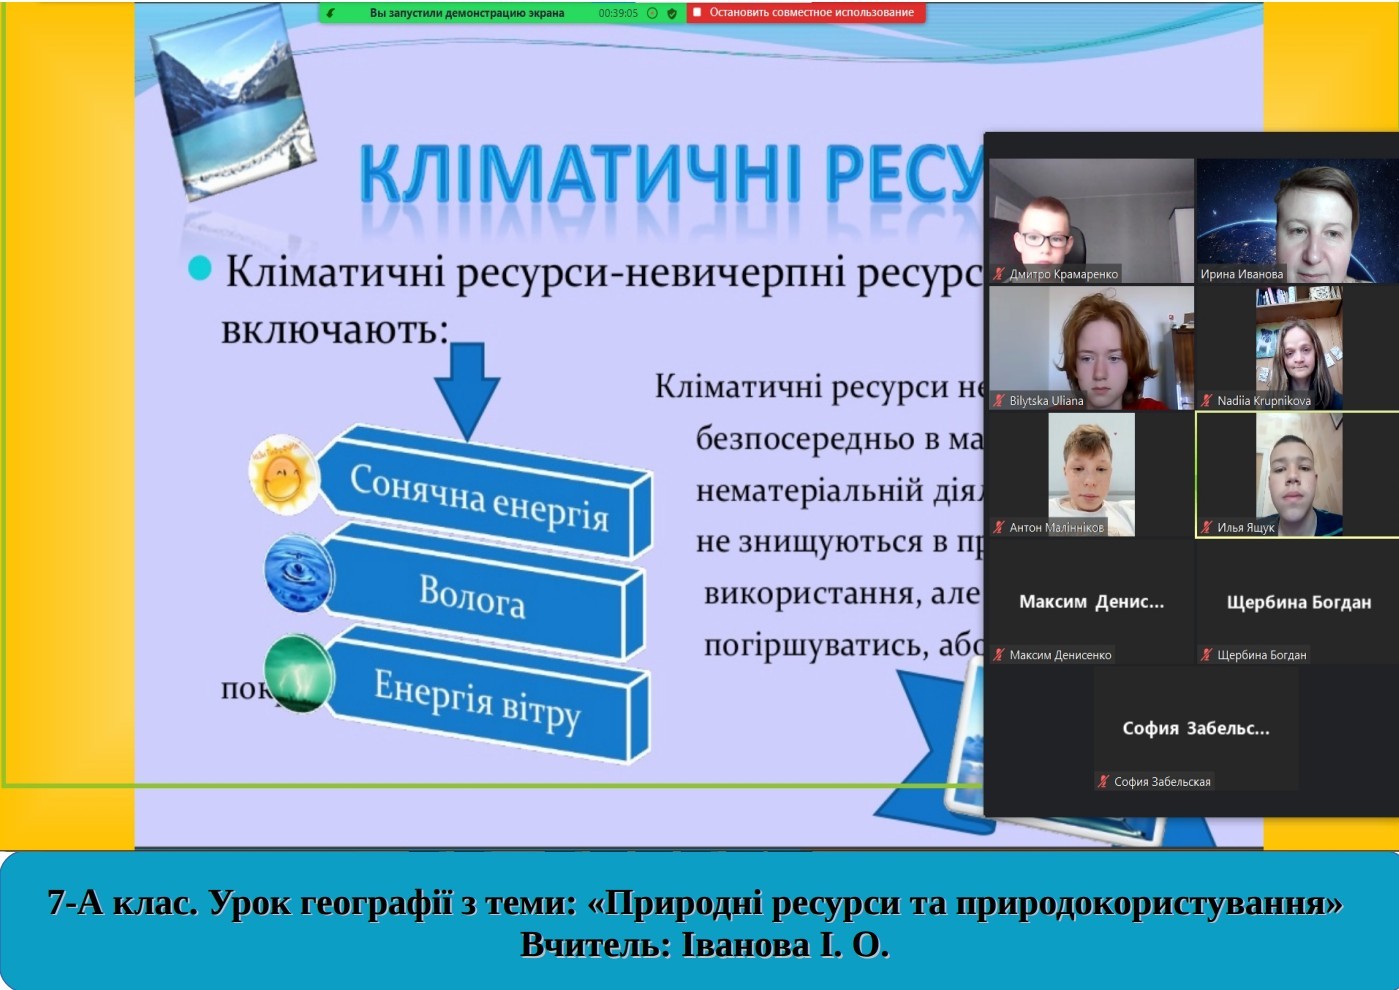Click the icon at left of green sharing bar
The width and height of the screenshot is (1399, 990).
tap(331, 13)
